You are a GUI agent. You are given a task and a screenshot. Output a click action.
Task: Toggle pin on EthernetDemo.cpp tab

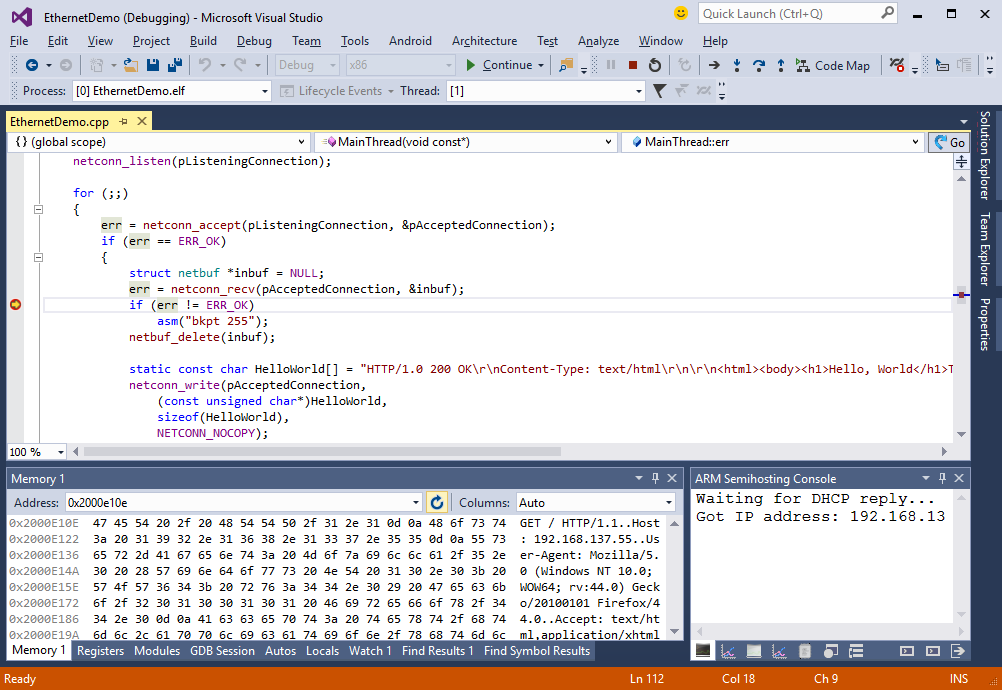123,121
